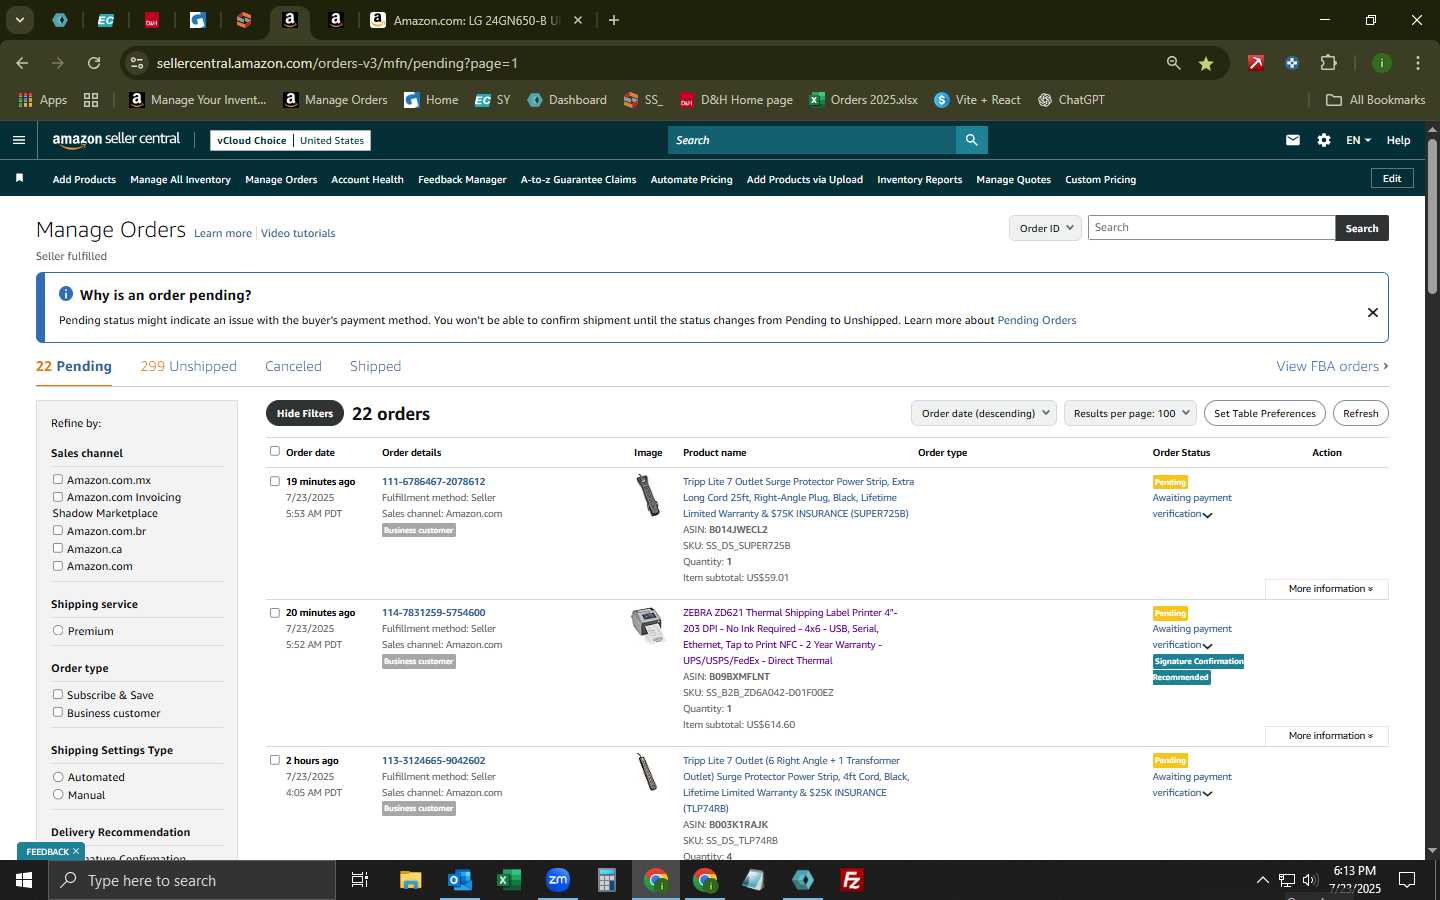Open View FBA orders link

click(x=1332, y=366)
